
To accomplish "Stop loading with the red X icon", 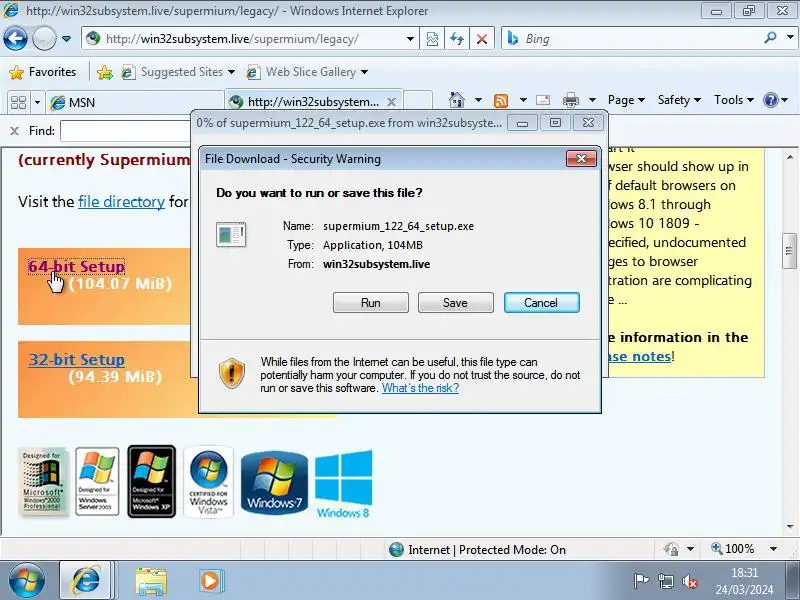I will 481,39.
